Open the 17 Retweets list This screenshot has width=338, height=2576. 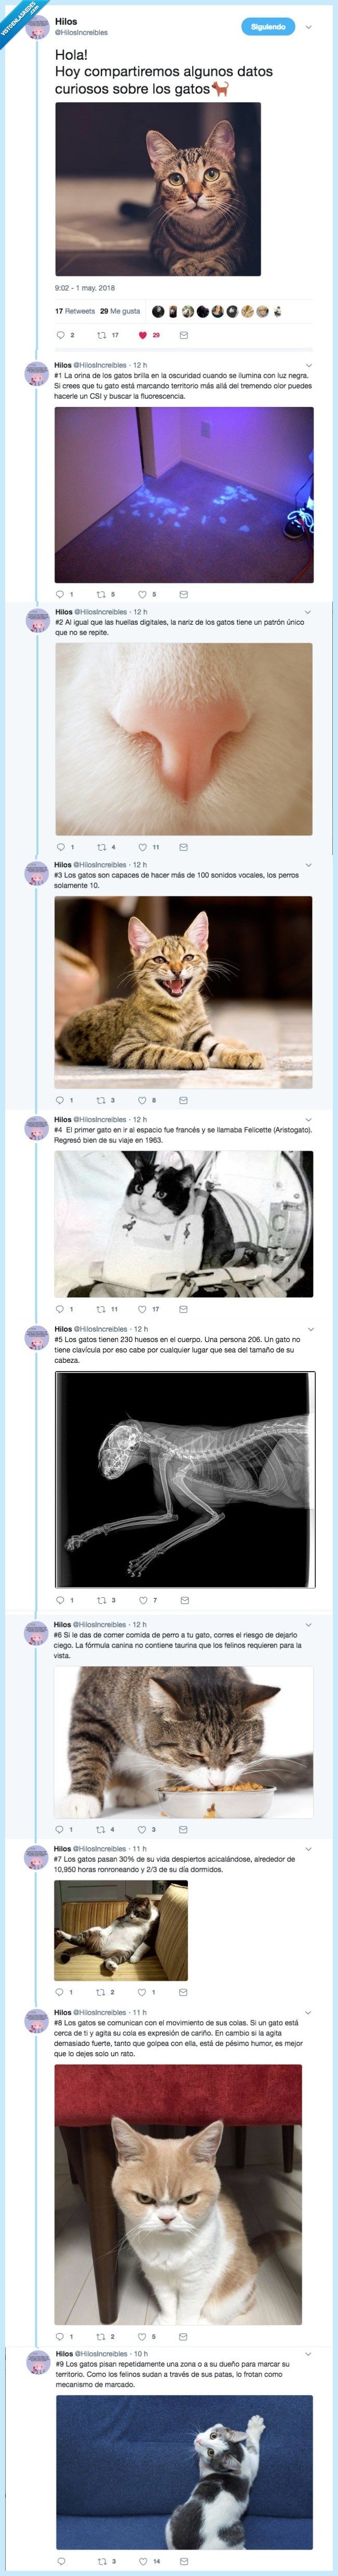(x=75, y=311)
